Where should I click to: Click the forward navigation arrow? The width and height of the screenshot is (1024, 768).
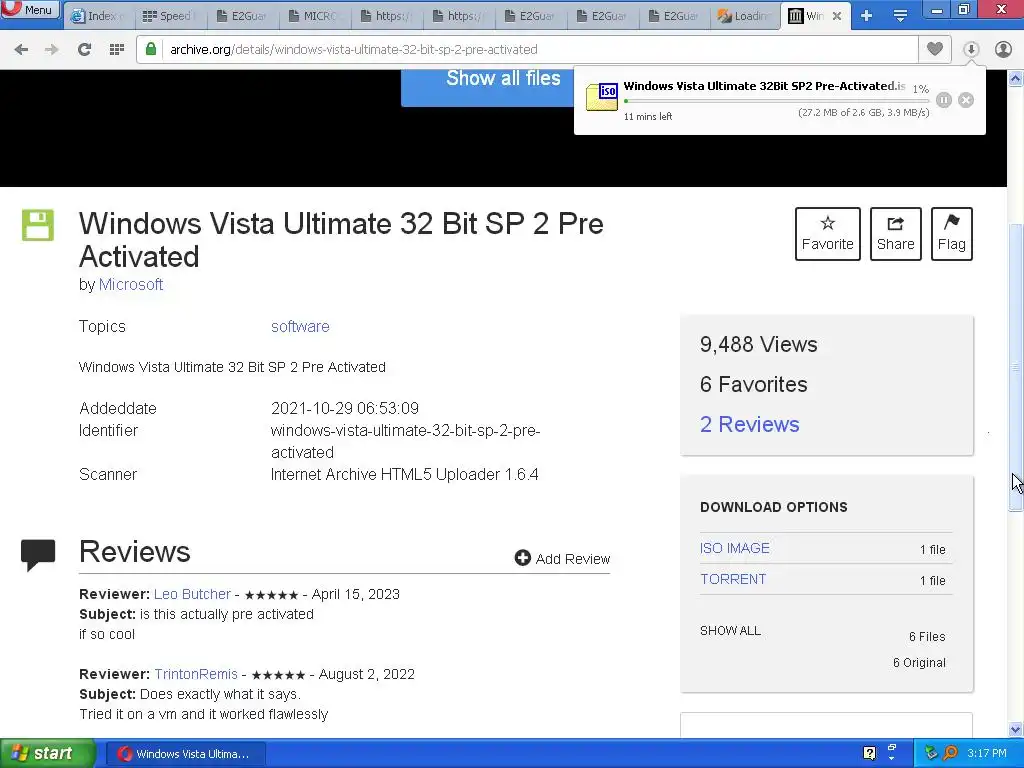tap(51, 49)
